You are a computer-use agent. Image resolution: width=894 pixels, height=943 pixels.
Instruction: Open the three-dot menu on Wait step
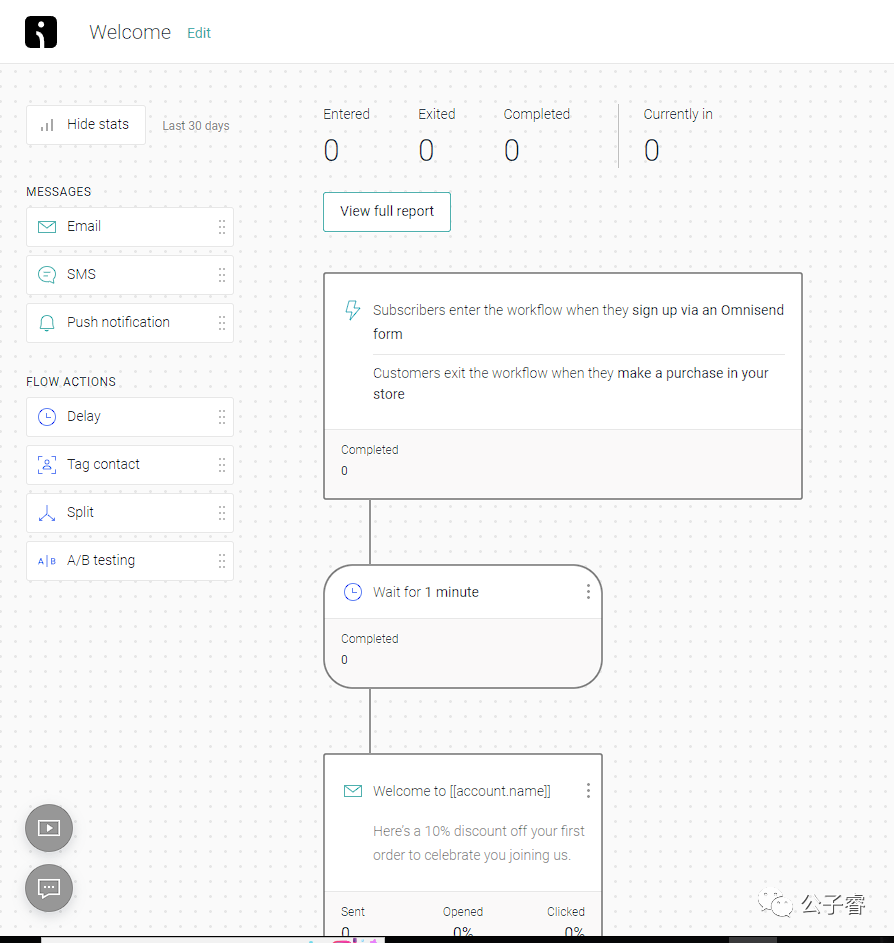tap(588, 592)
